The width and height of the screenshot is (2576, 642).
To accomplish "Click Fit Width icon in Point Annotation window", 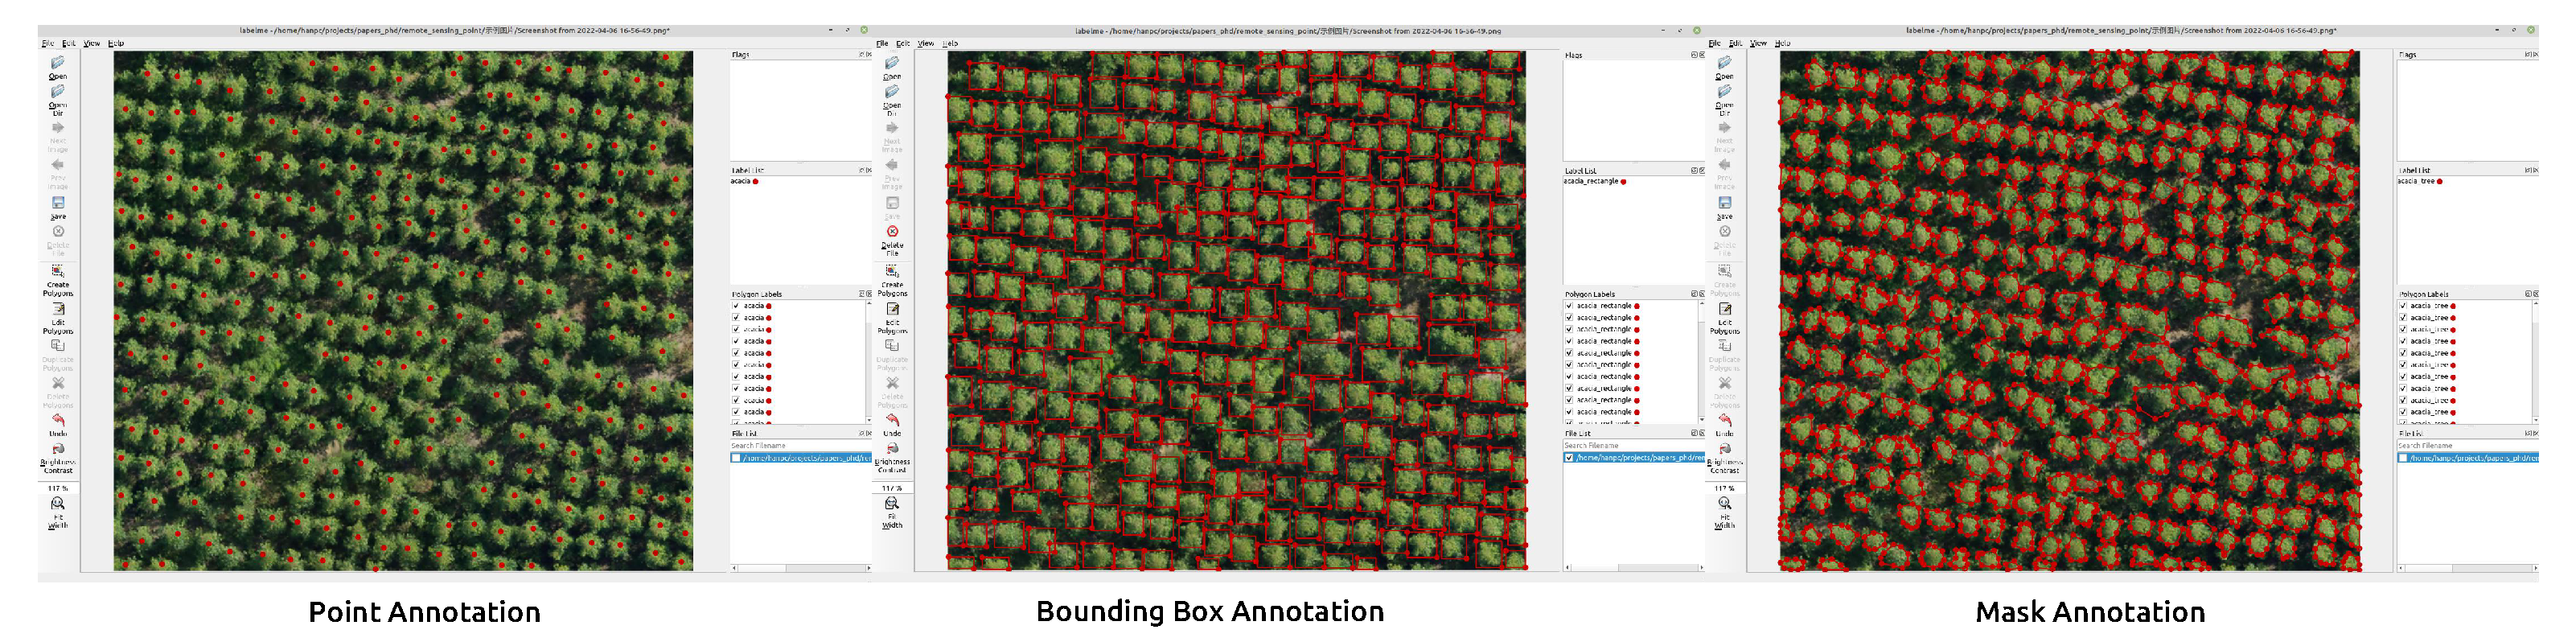I will point(58,504).
